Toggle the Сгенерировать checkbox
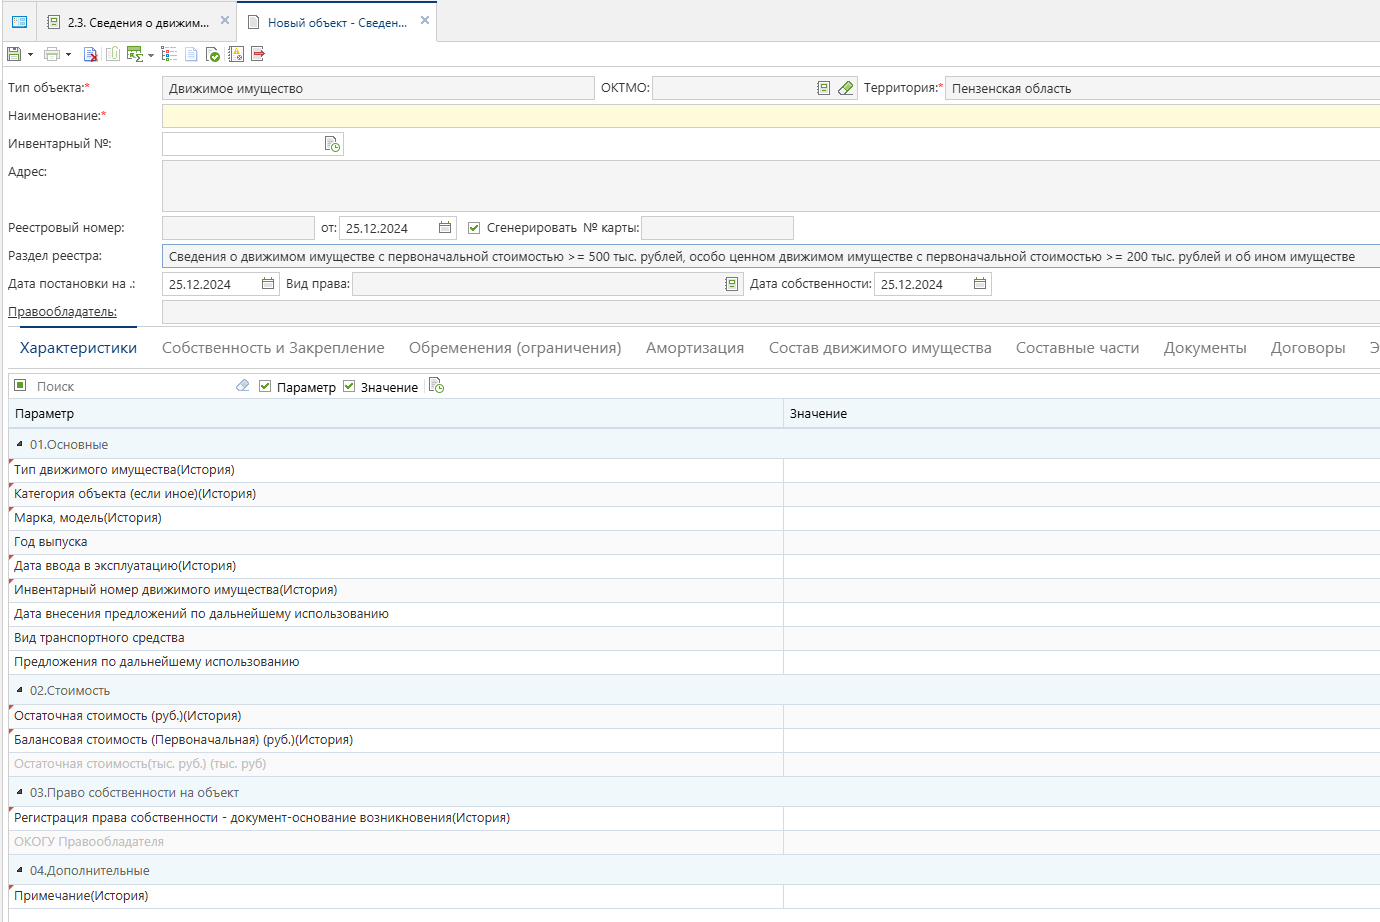Screen dimensions: 1380x922 click(x=474, y=228)
